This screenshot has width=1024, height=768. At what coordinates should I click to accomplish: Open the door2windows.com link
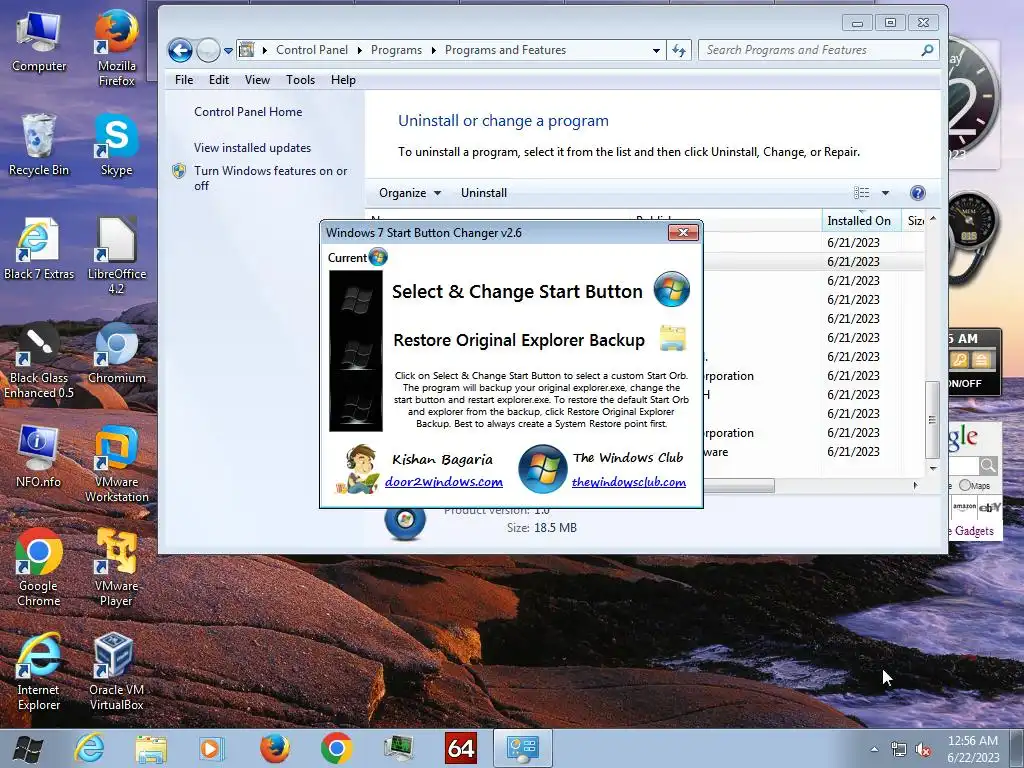[443, 482]
